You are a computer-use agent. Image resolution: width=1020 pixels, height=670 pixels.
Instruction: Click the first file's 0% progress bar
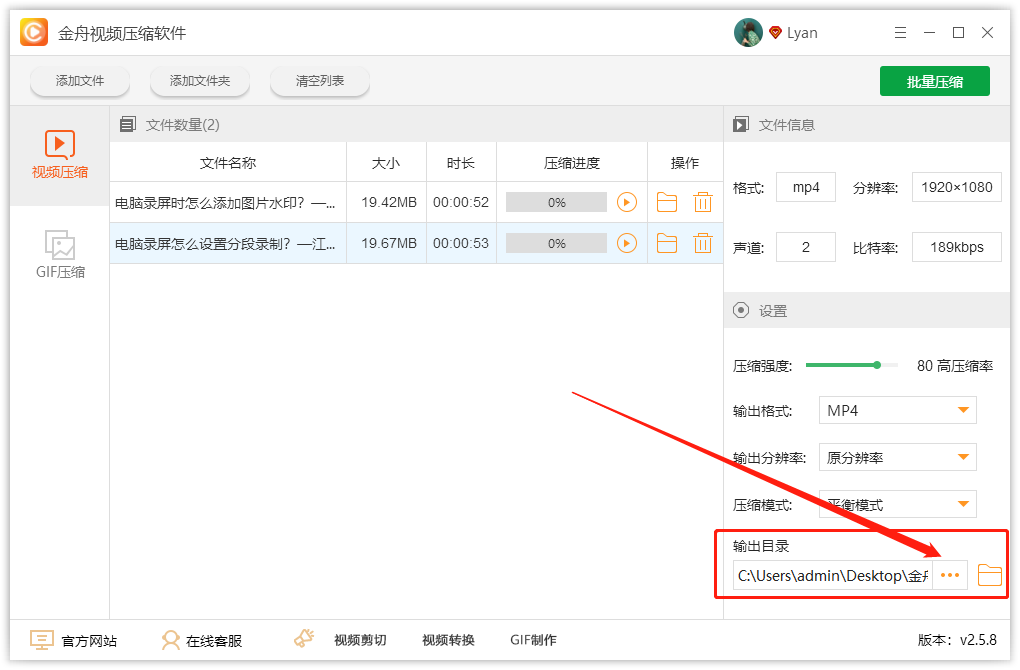pos(556,202)
